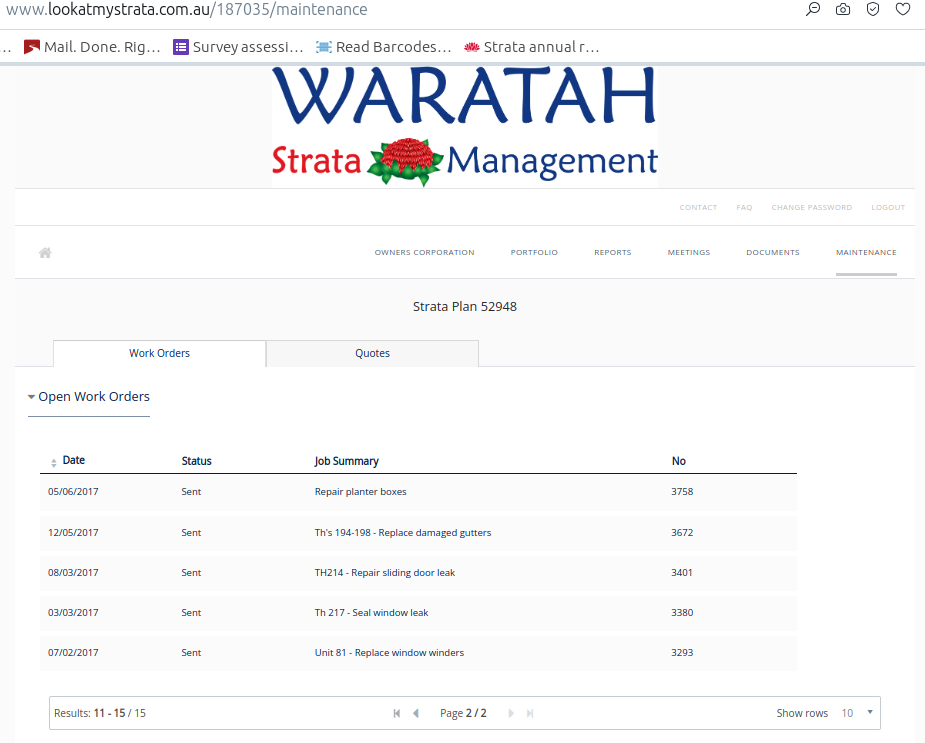The image size is (925, 743).
Task: Open the Contact link
Action: (x=698, y=208)
